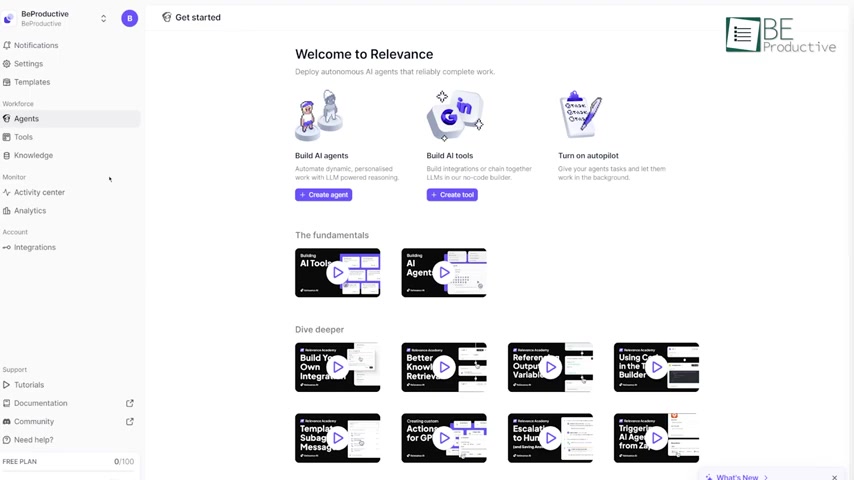Click the Templates icon in sidebar

pyautogui.click(x=7, y=82)
